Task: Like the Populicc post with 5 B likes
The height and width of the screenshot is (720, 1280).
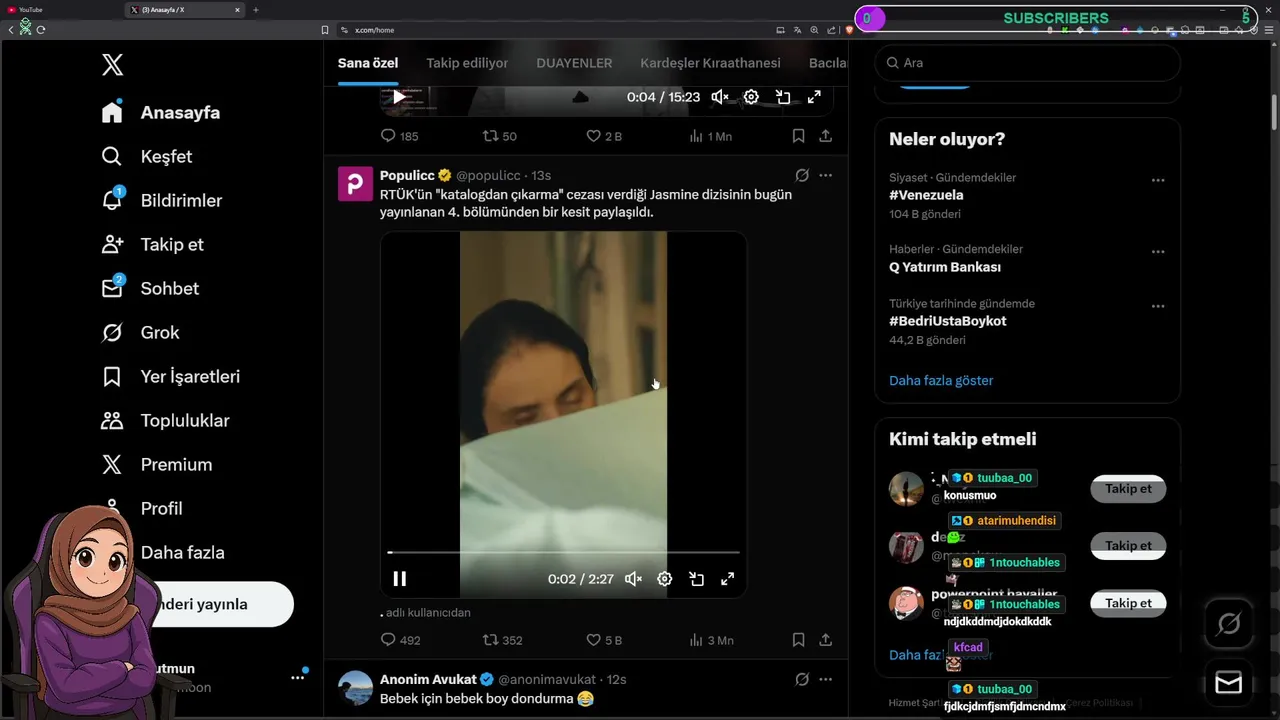Action: (603, 640)
